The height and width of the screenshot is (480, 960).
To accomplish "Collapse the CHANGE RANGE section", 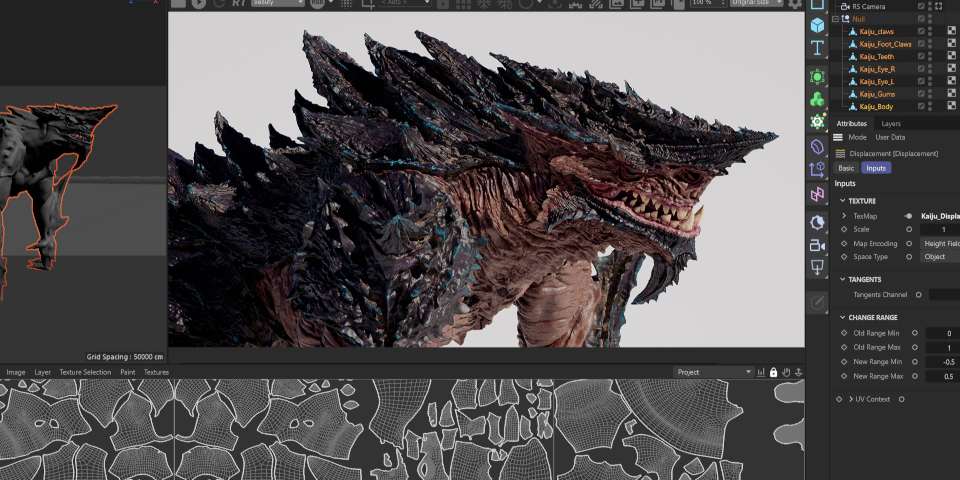I will 842,317.
